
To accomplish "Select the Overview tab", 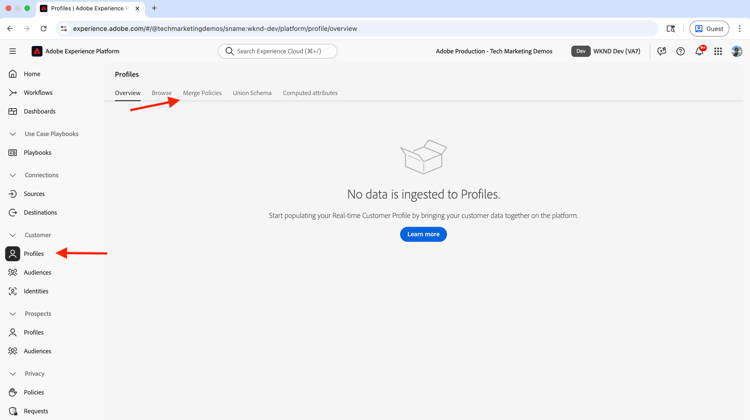I will point(128,93).
